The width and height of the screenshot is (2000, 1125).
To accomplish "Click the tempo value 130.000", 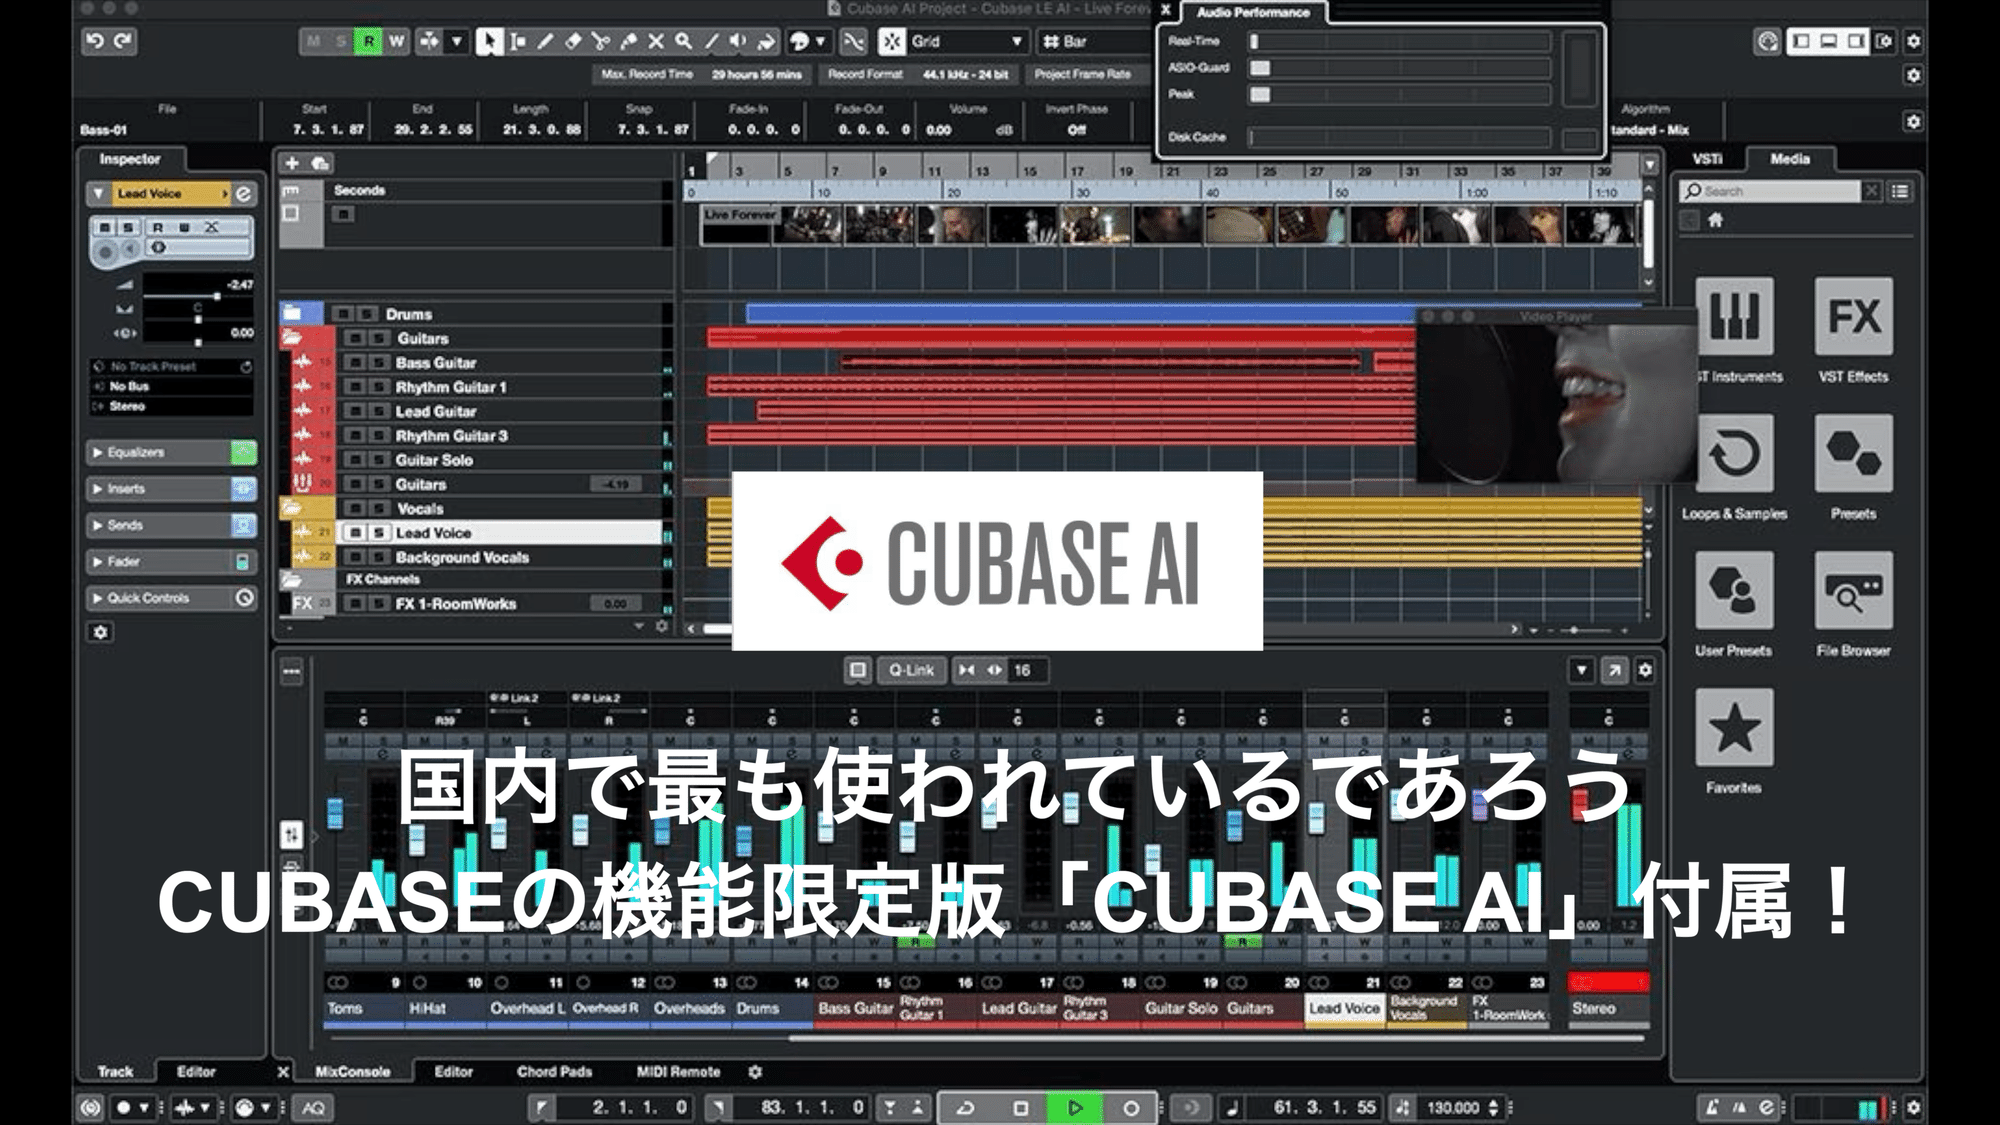I will tap(1453, 1108).
